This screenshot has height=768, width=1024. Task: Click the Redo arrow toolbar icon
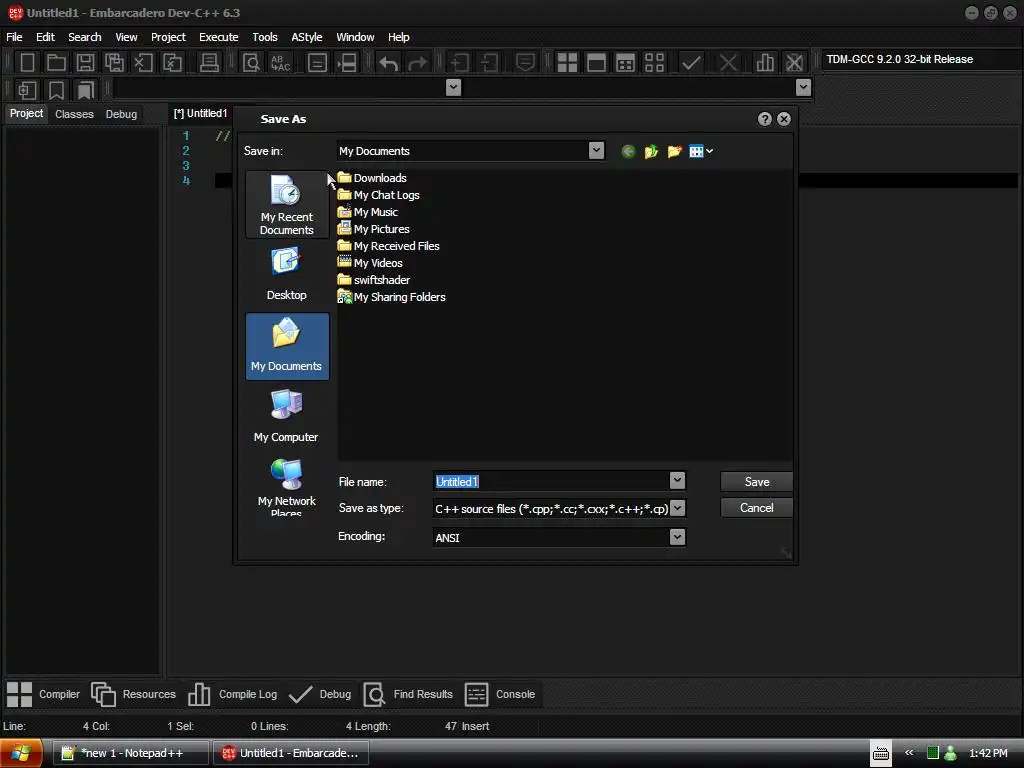pos(417,63)
